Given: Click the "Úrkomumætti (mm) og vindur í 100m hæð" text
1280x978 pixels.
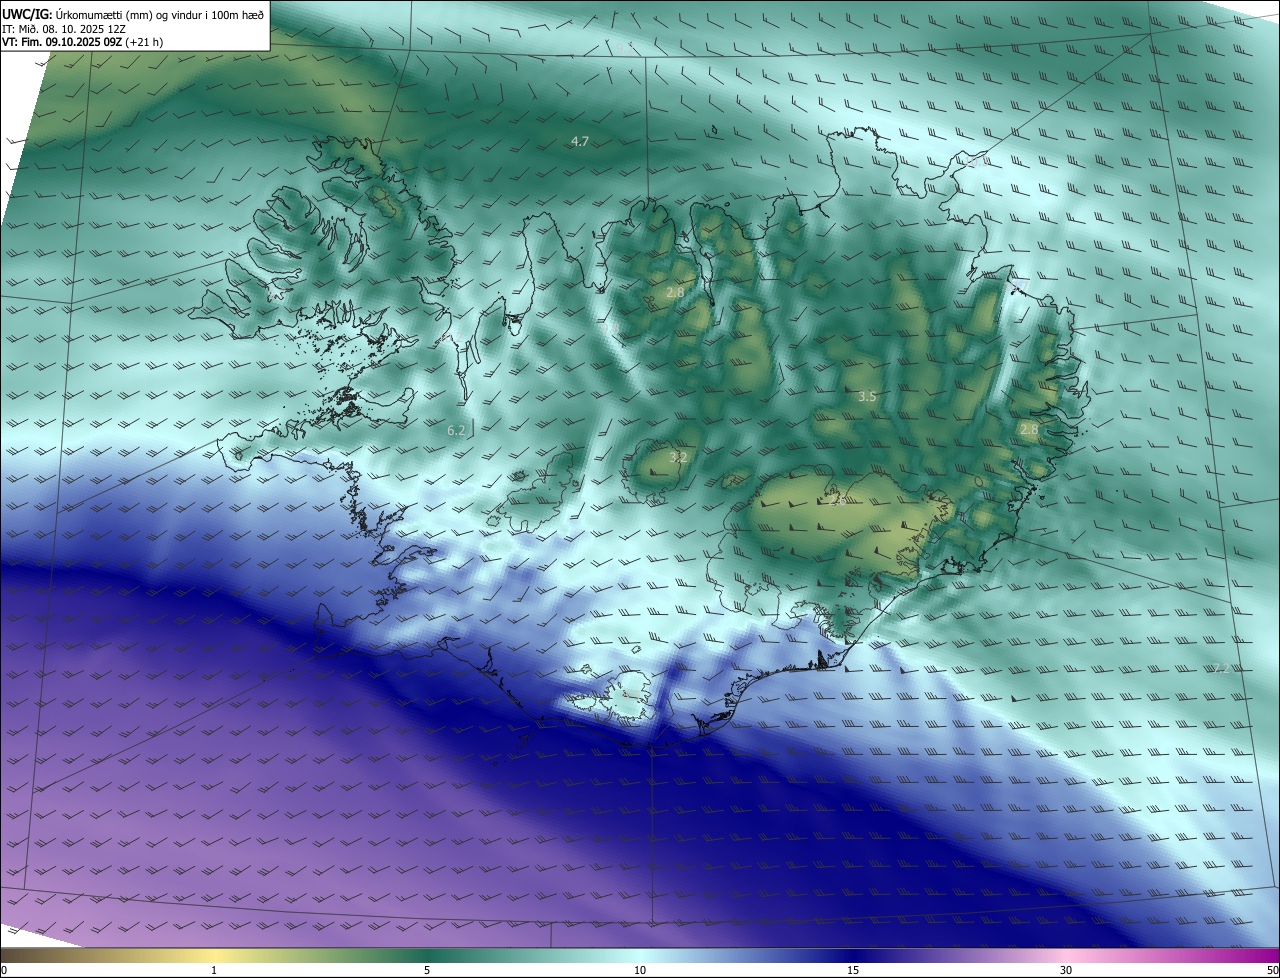Looking at the screenshot, I should [160, 14].
